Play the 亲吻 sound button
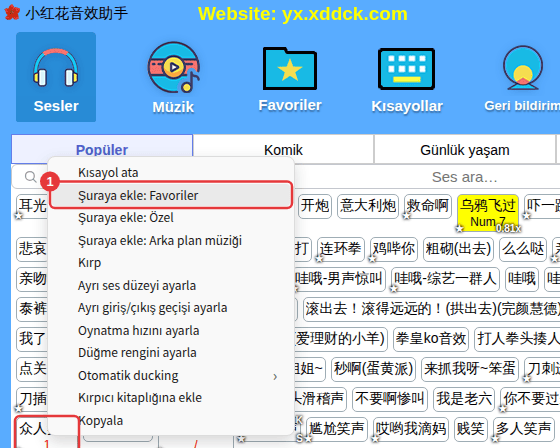 tap(32, 279)
